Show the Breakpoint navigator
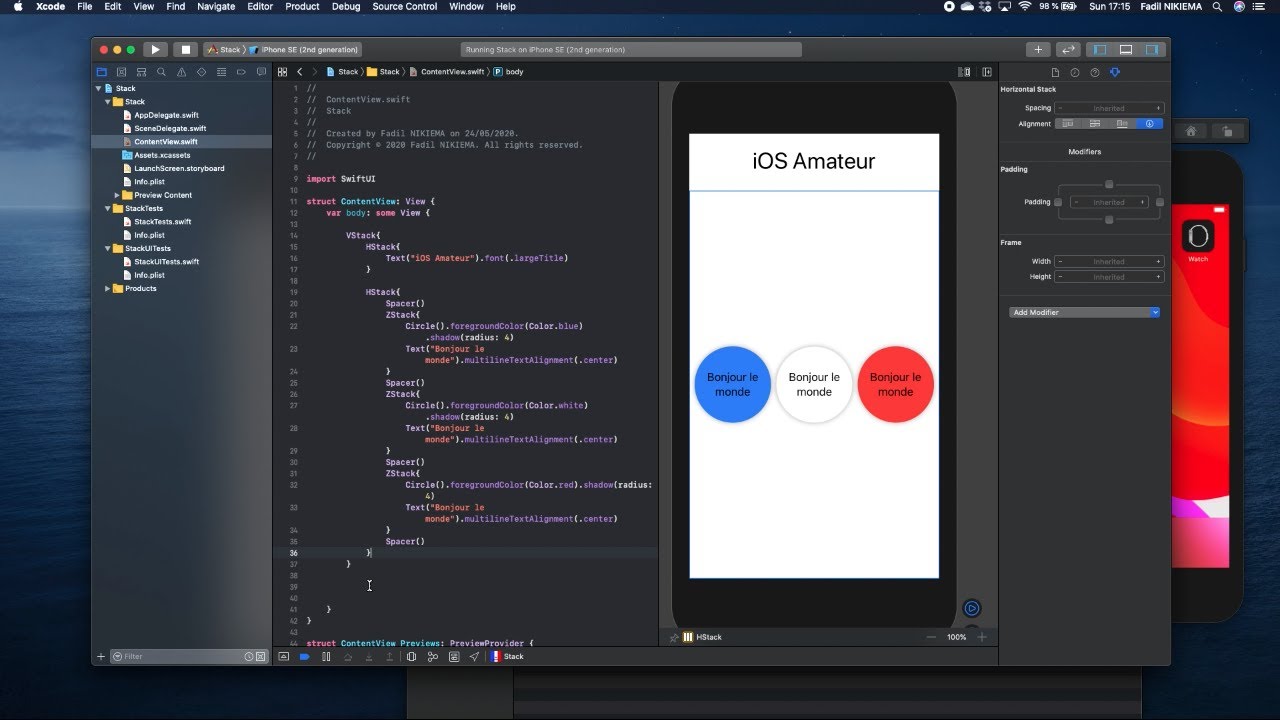The image size is (1280, 720). [x=241, y=72]
